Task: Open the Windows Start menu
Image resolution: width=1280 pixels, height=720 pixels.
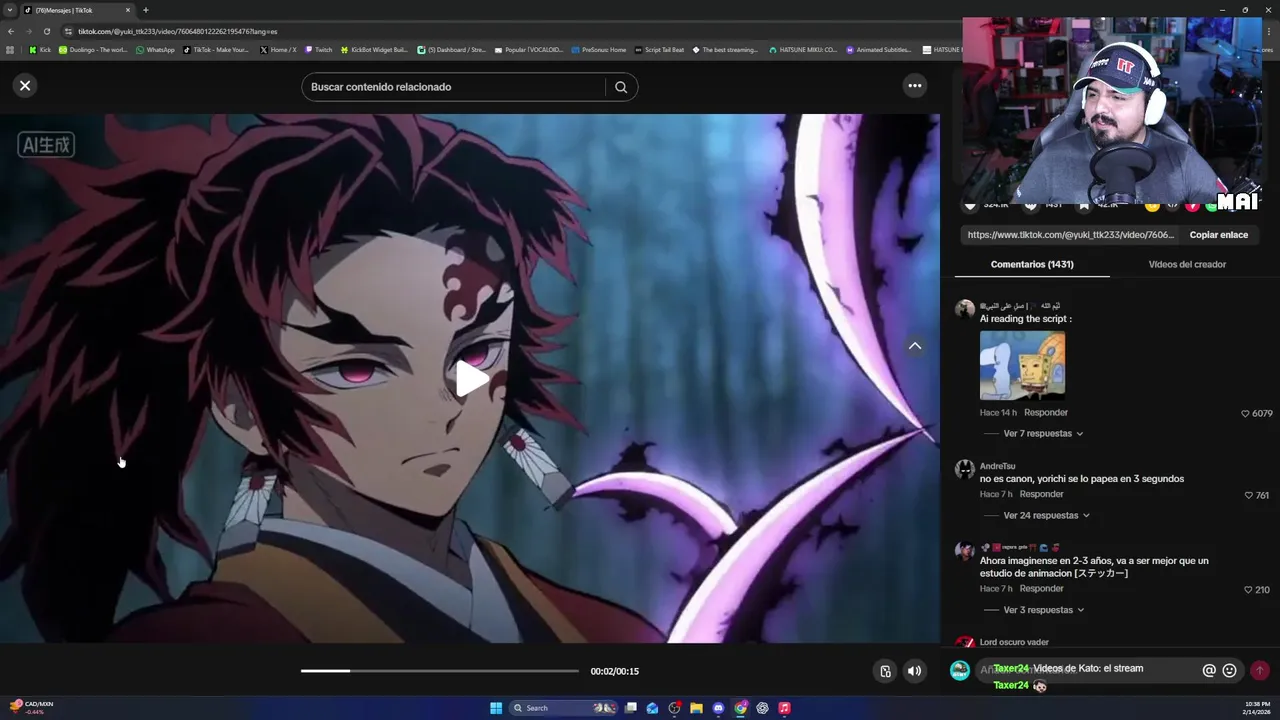Action: (x=496, y=708)
